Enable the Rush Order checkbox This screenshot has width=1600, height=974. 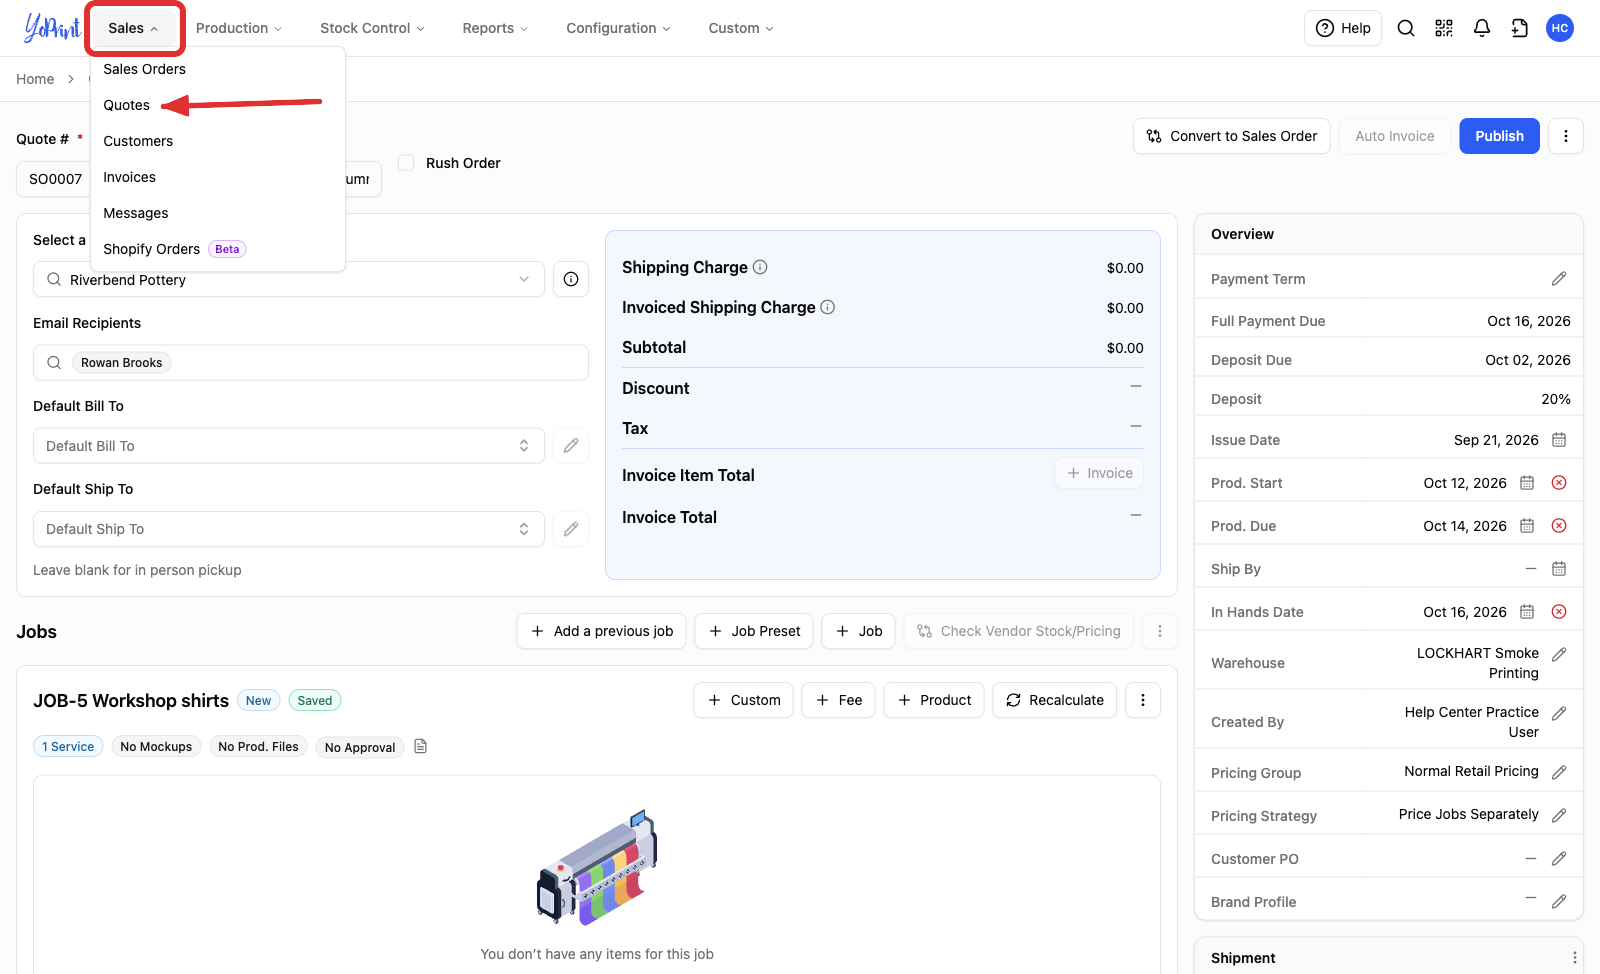406,162
